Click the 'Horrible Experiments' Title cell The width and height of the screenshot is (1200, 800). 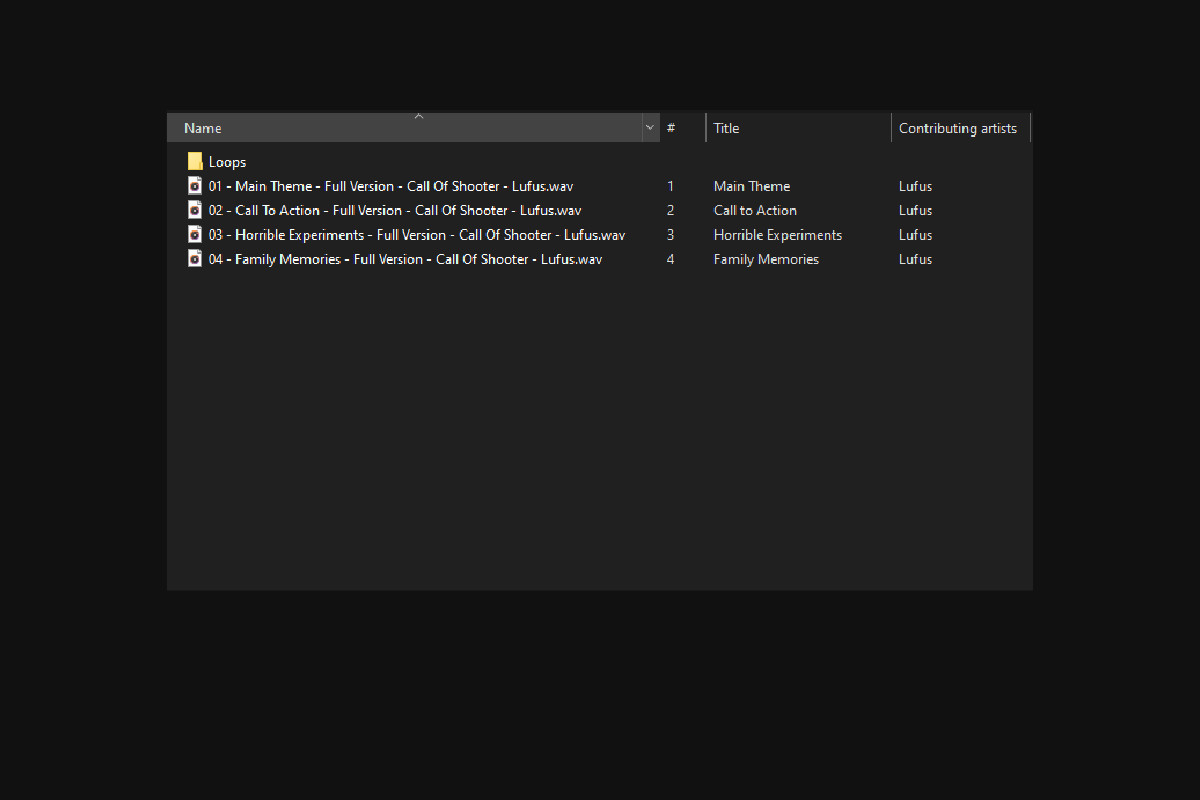pos(777,235)
